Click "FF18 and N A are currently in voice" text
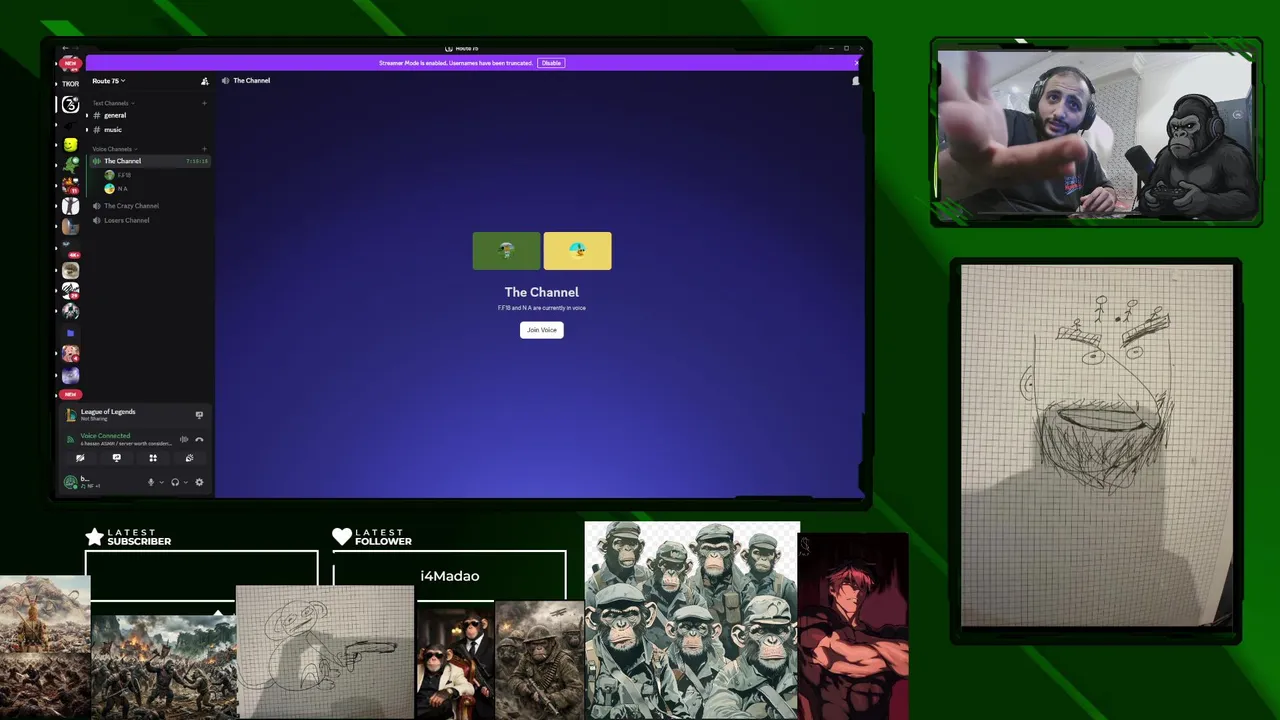The height and width of the screenshot is (720, 1280). (542, 308)
